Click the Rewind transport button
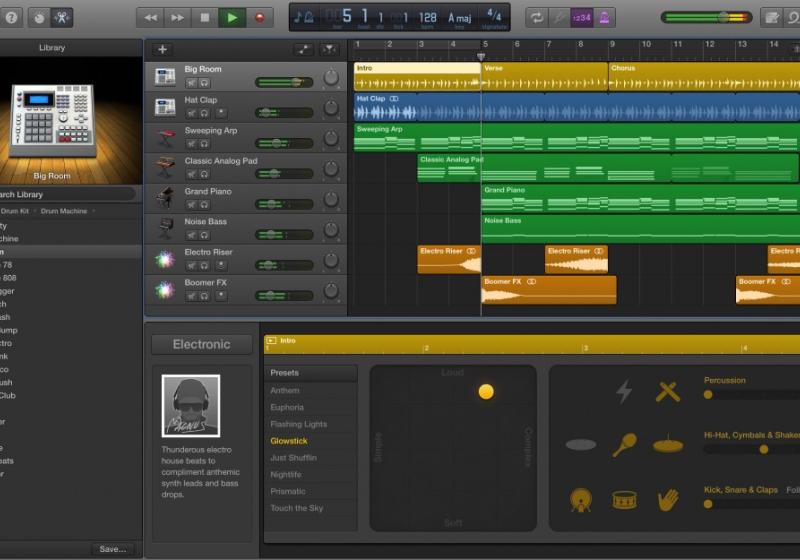This screenshot has width=800, height=560. (151, 17)
